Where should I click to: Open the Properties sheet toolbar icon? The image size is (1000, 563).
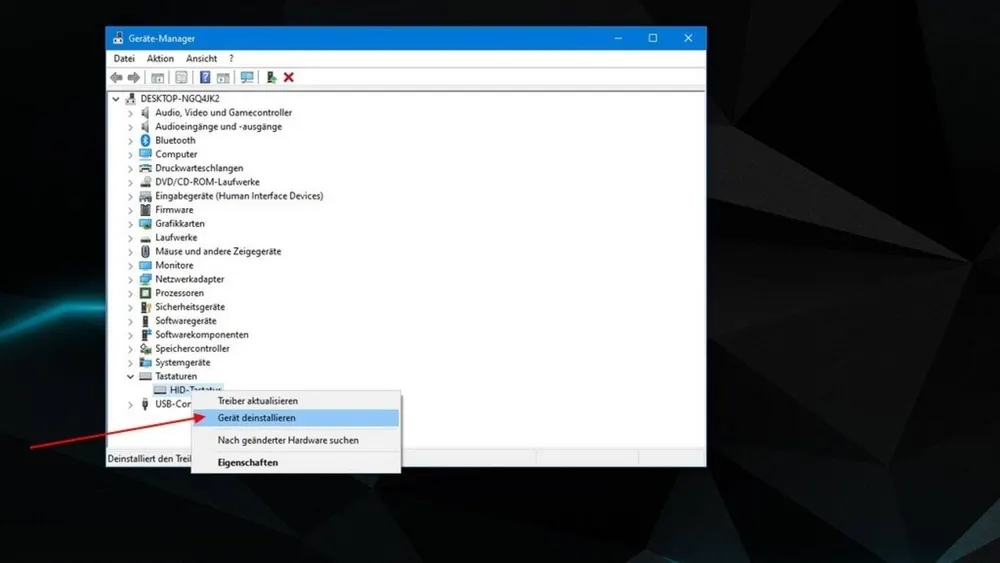click(181, 77)
